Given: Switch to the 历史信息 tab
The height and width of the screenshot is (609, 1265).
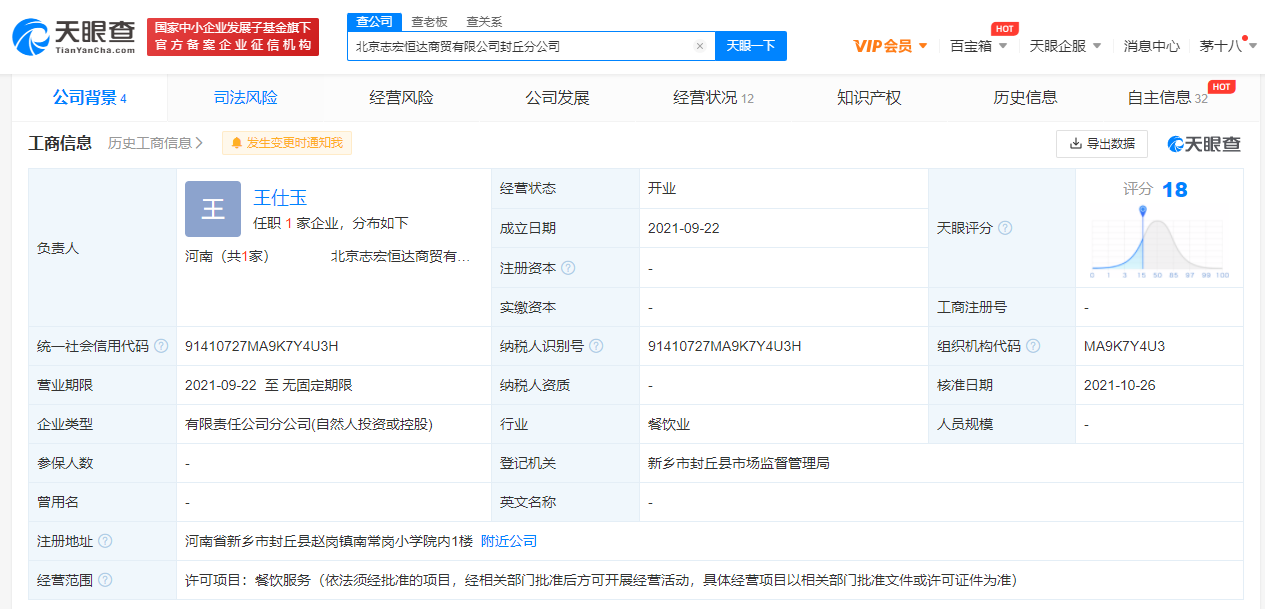Looking at the screenshot, I should click(1025, 98).
